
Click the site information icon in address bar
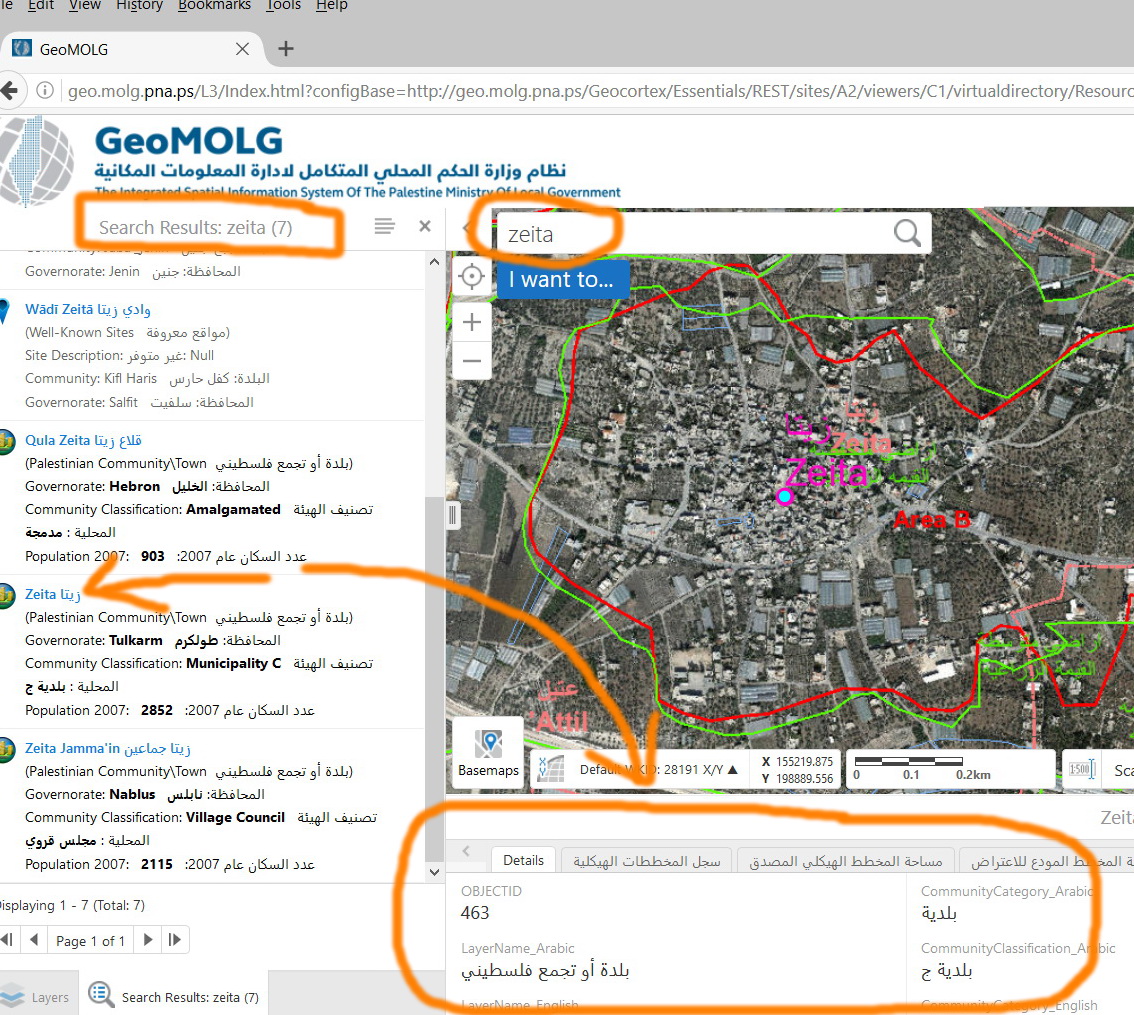(x=45, y=90)
